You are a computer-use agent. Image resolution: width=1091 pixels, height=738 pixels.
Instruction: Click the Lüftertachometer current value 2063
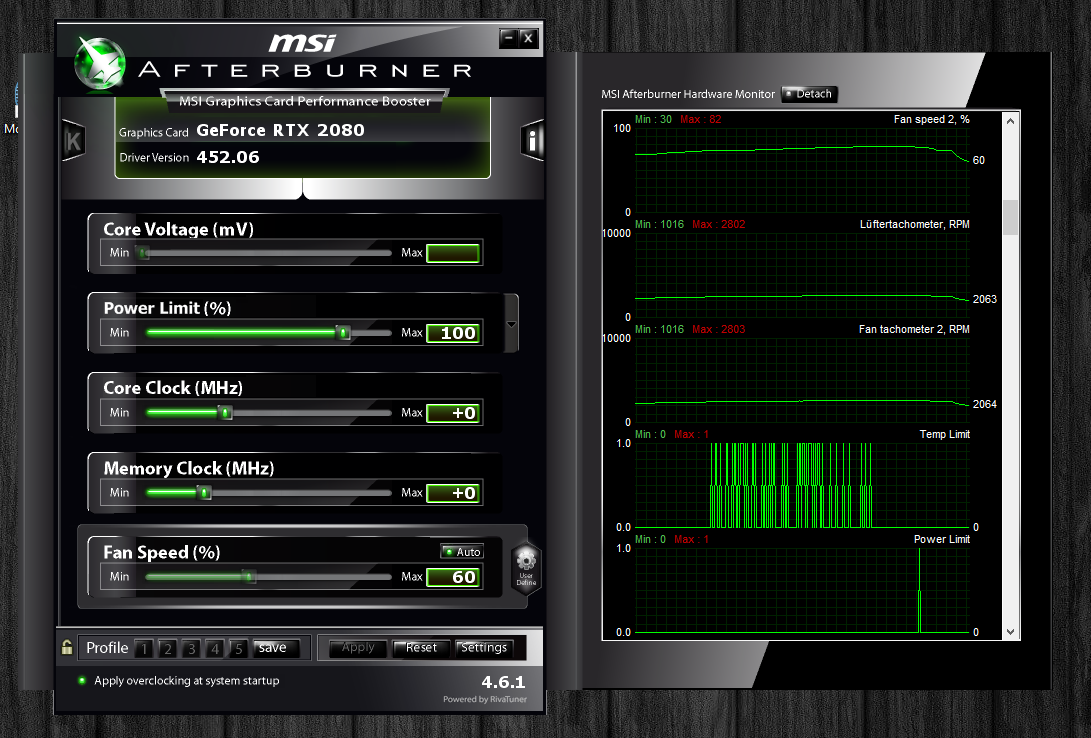tap(985, 299)
